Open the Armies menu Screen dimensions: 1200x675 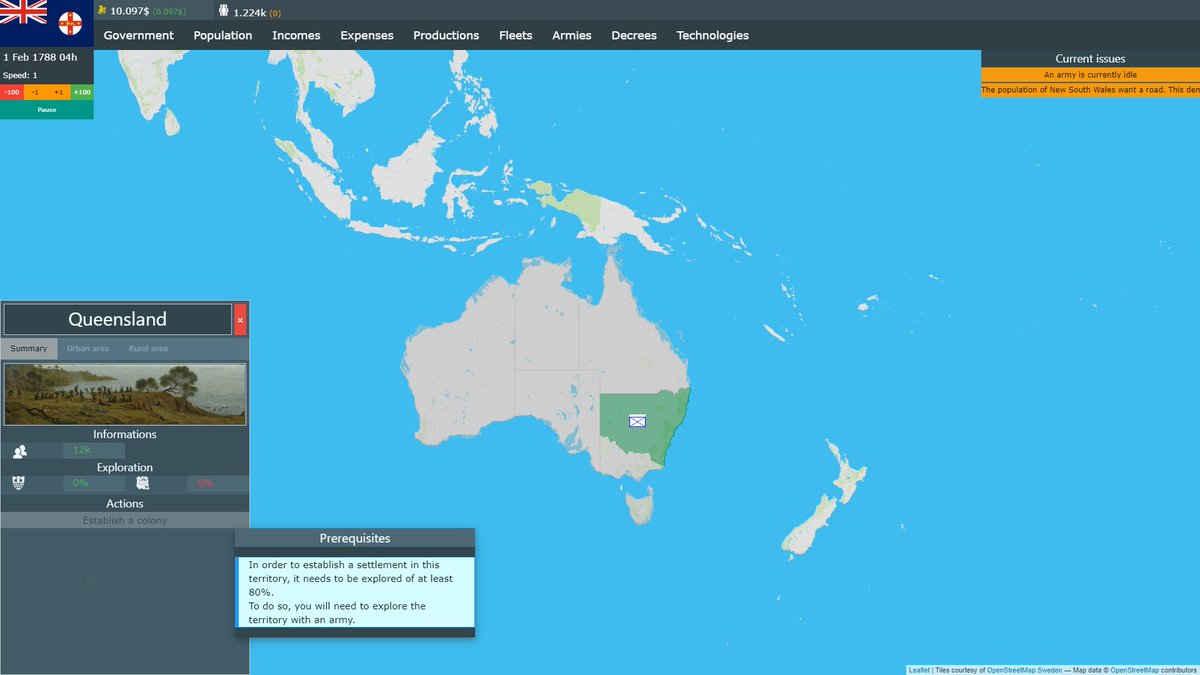[572, 35]
